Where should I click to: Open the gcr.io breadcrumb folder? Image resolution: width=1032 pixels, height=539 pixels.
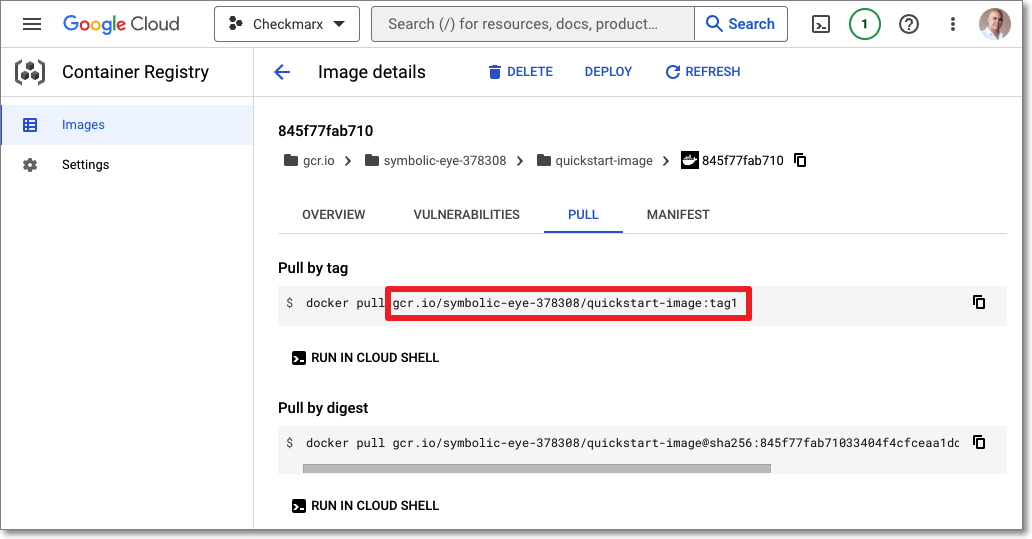tap(309, 161)
